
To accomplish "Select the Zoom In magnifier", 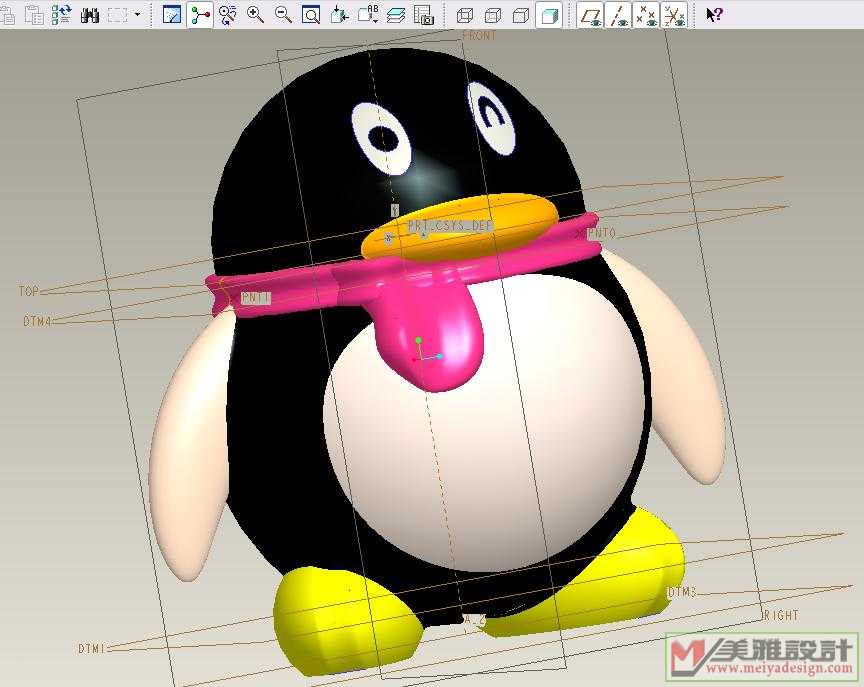I will 255,15.
